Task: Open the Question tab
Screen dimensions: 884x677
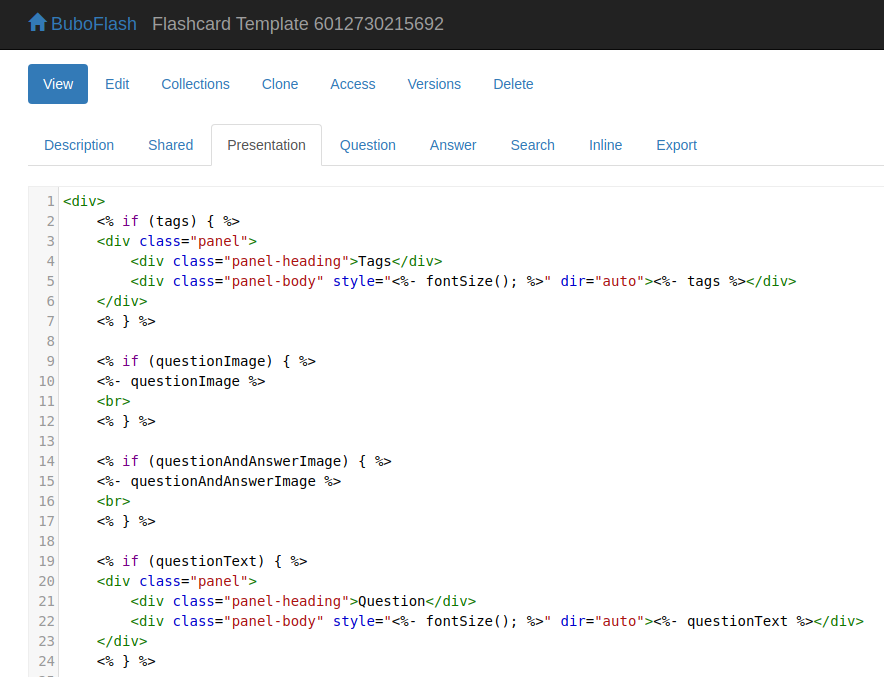Action: pos(368,145)
